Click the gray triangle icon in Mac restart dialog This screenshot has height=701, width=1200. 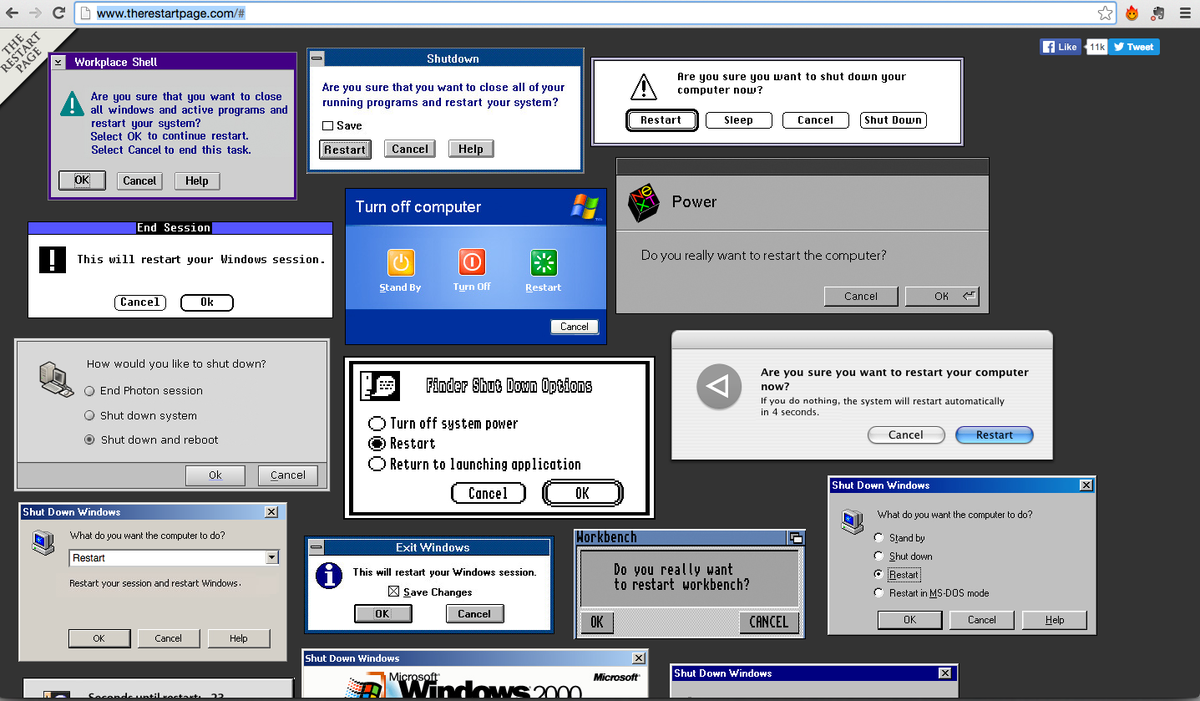point(718,385)
